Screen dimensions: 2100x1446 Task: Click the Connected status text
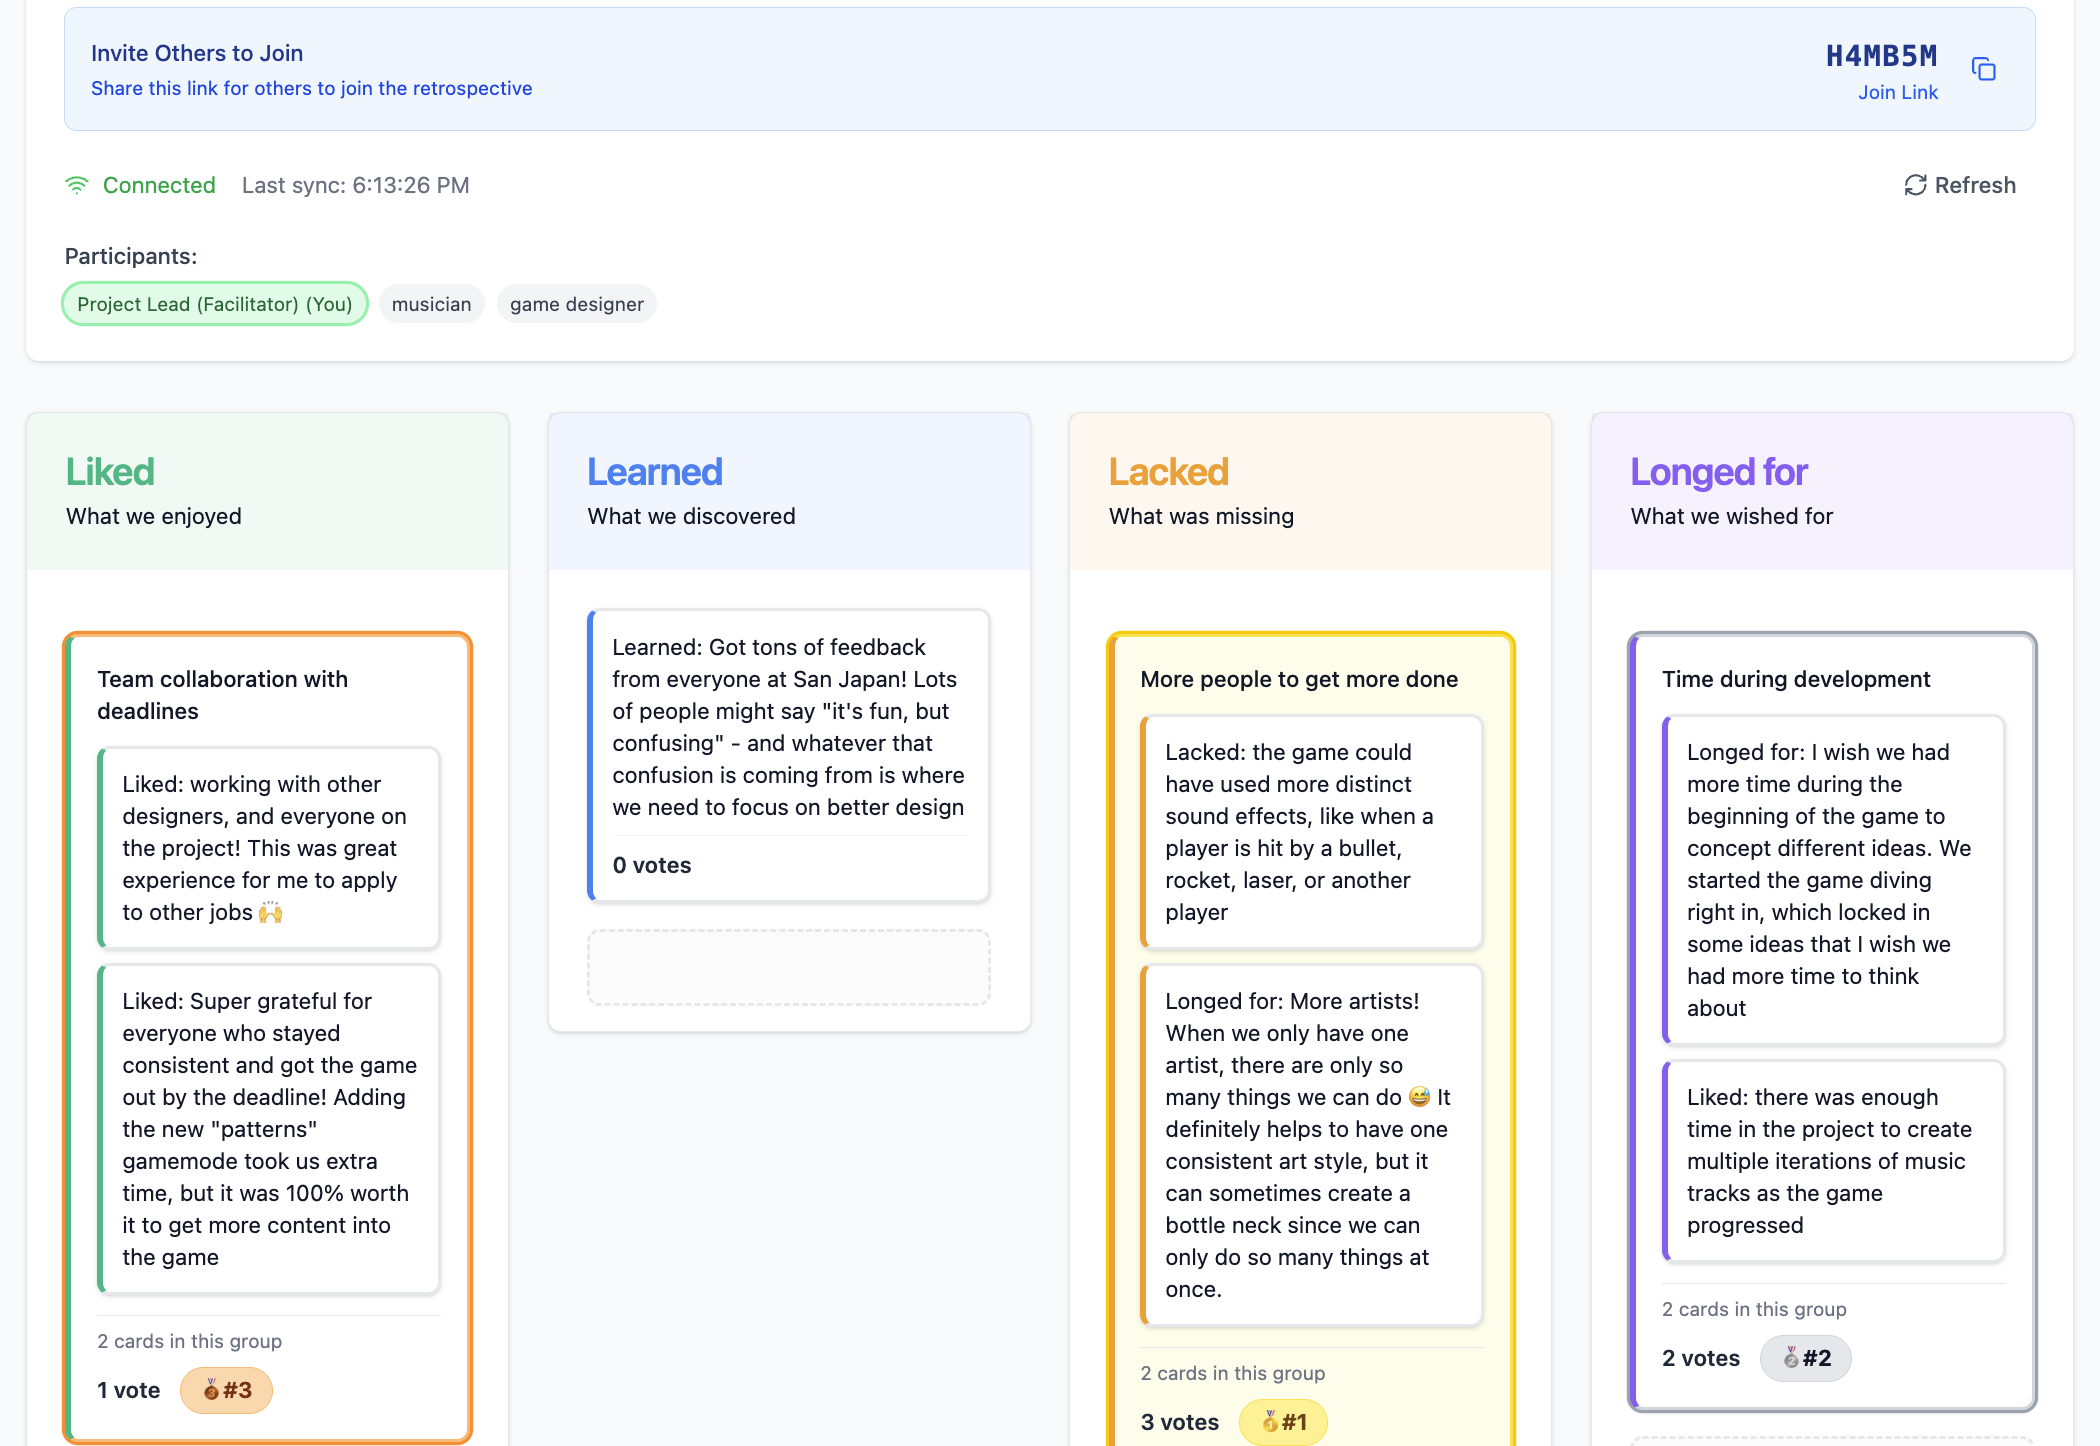click(x=159, y=185)
